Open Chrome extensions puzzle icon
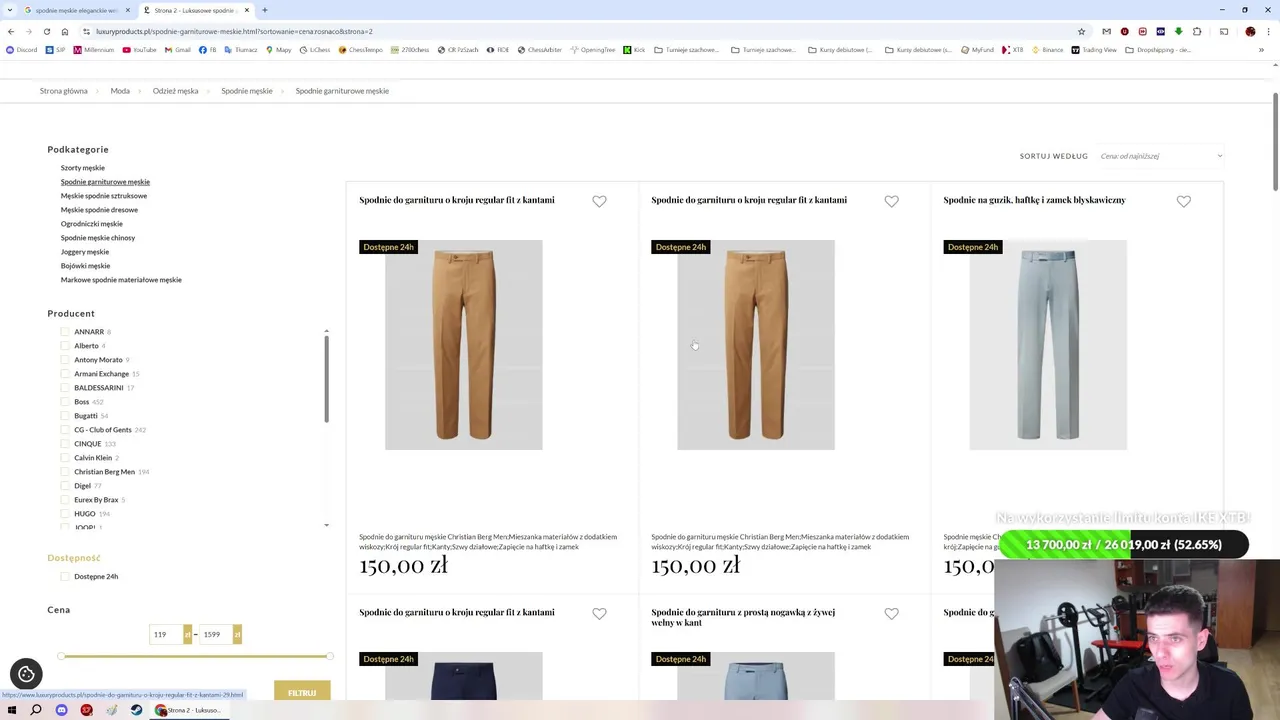 pos(1197,31)
